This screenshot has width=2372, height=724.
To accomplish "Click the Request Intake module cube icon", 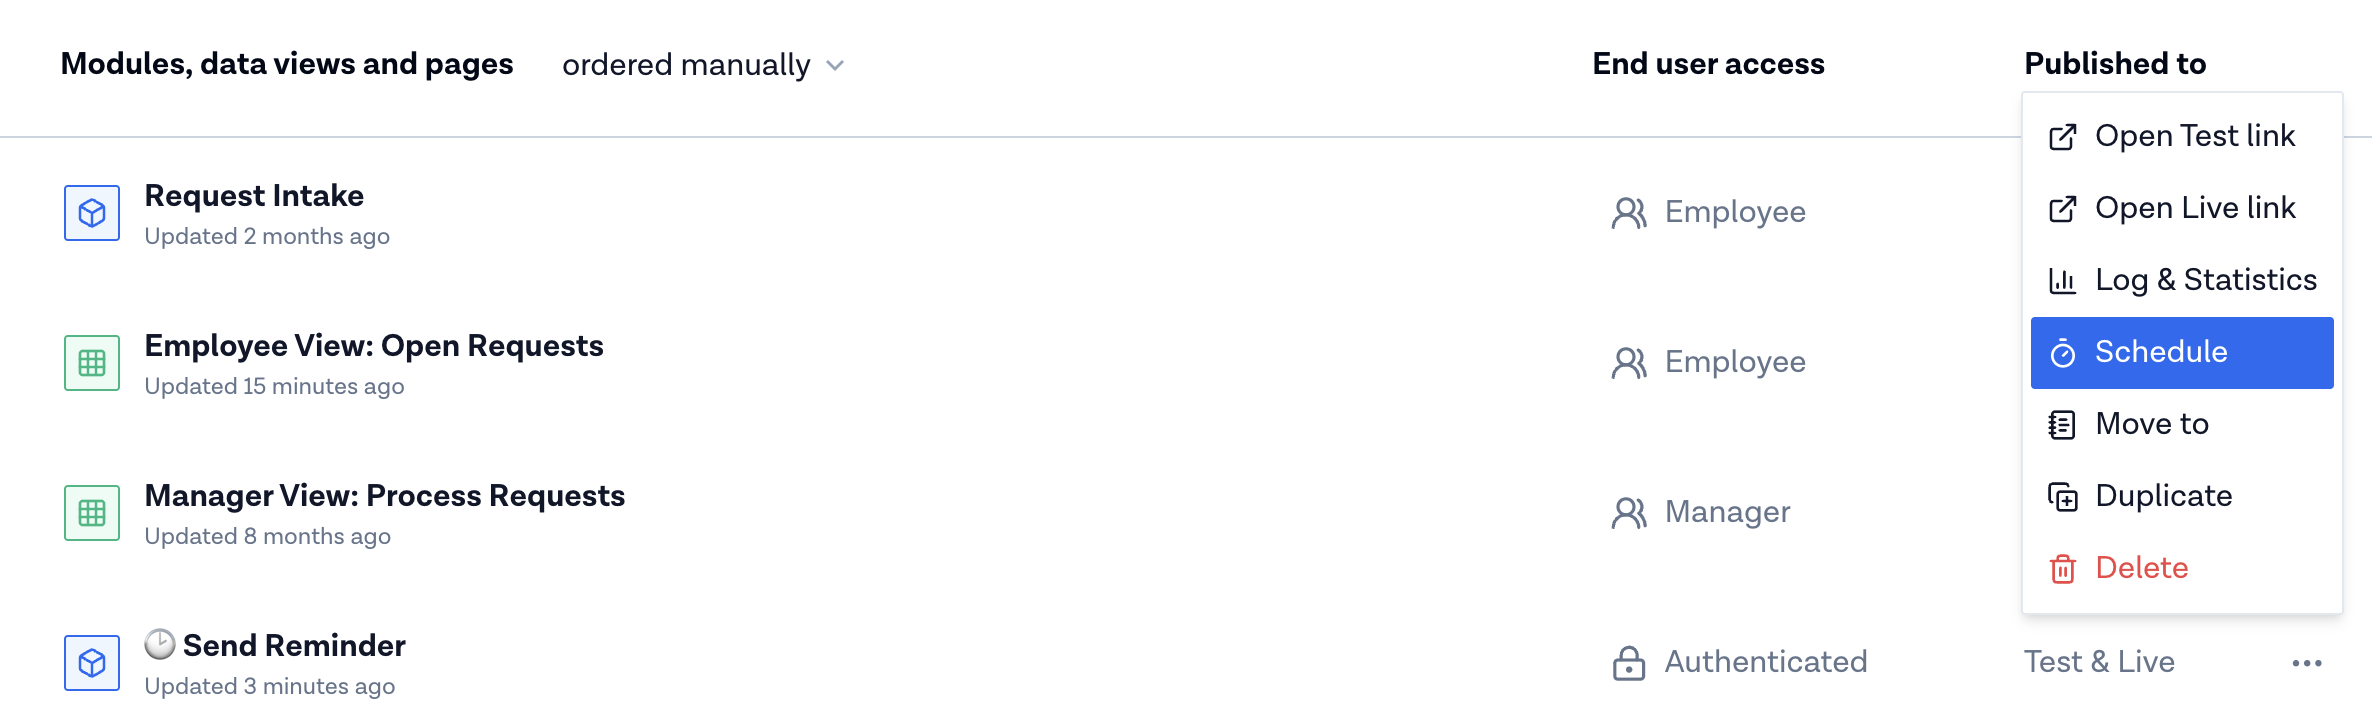I will click(x=91, y=213).
